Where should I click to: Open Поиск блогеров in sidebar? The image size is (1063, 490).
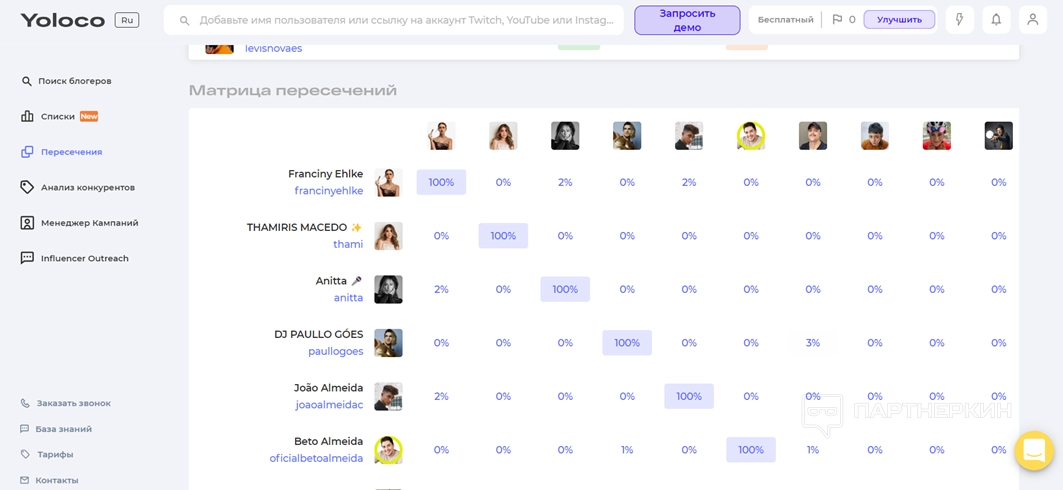74,81
